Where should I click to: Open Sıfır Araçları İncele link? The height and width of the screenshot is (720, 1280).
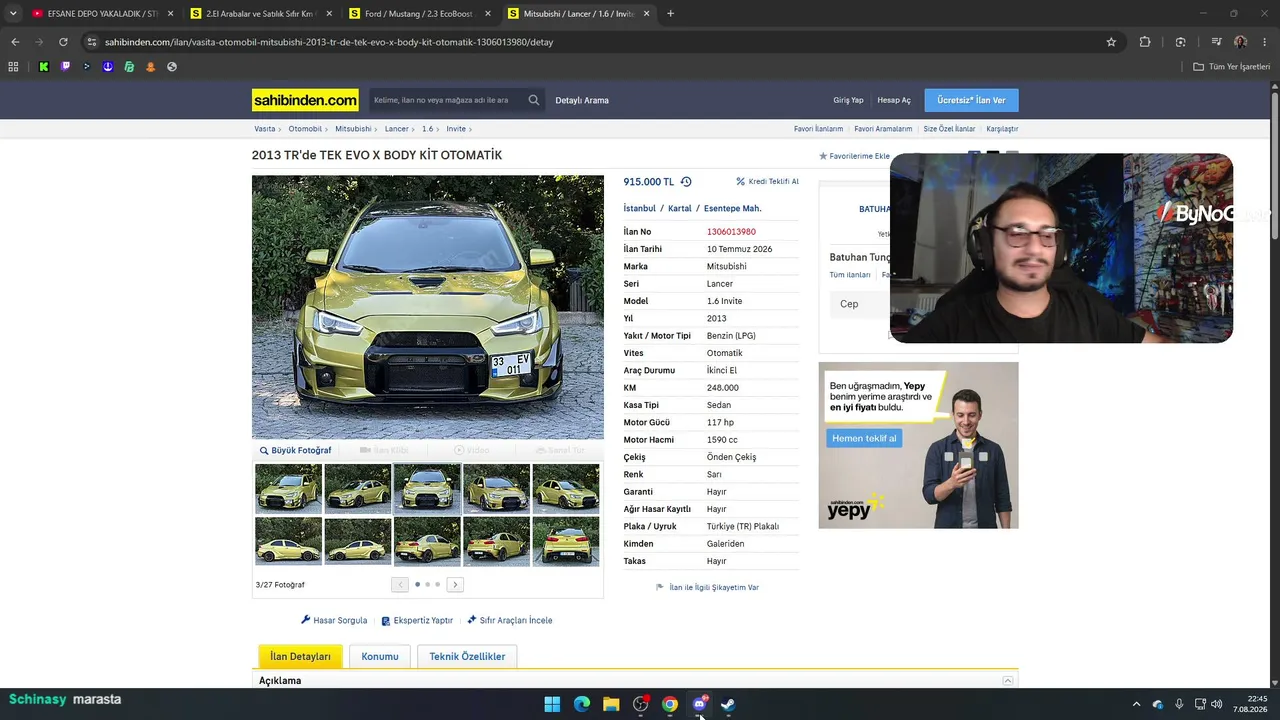coord(509,620)
